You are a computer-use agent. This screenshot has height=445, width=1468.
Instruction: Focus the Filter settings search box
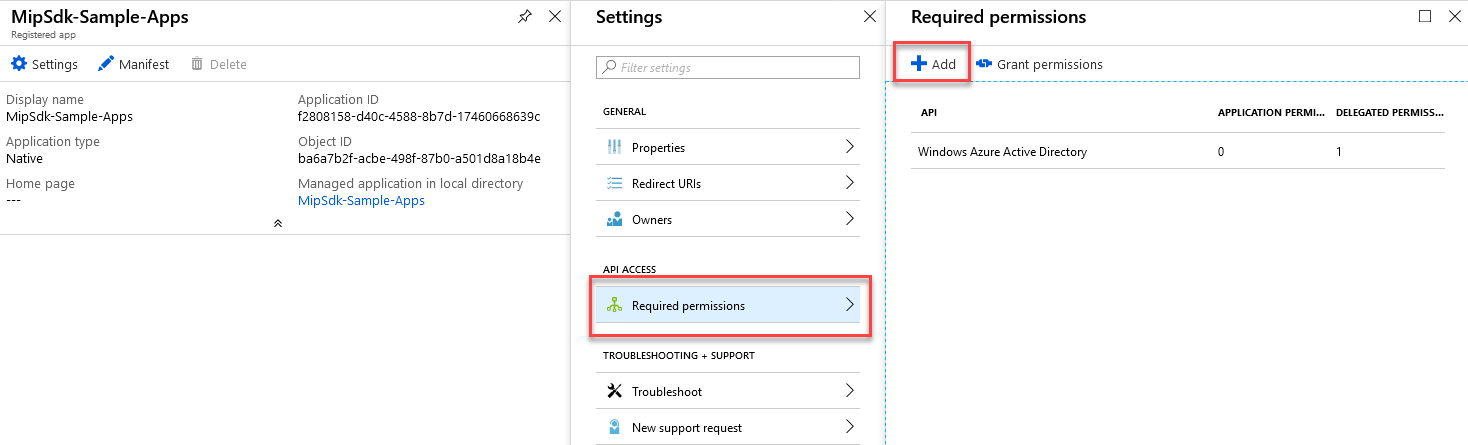(728, 68)
